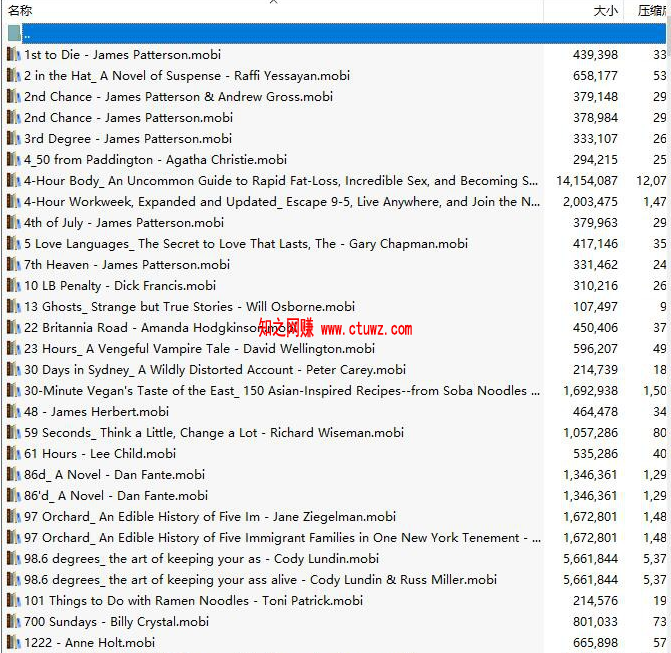Select '1st to Die - James Patterson.mobi'
The height and width of the screenshot is (653, 671).
tap(122, 55)
